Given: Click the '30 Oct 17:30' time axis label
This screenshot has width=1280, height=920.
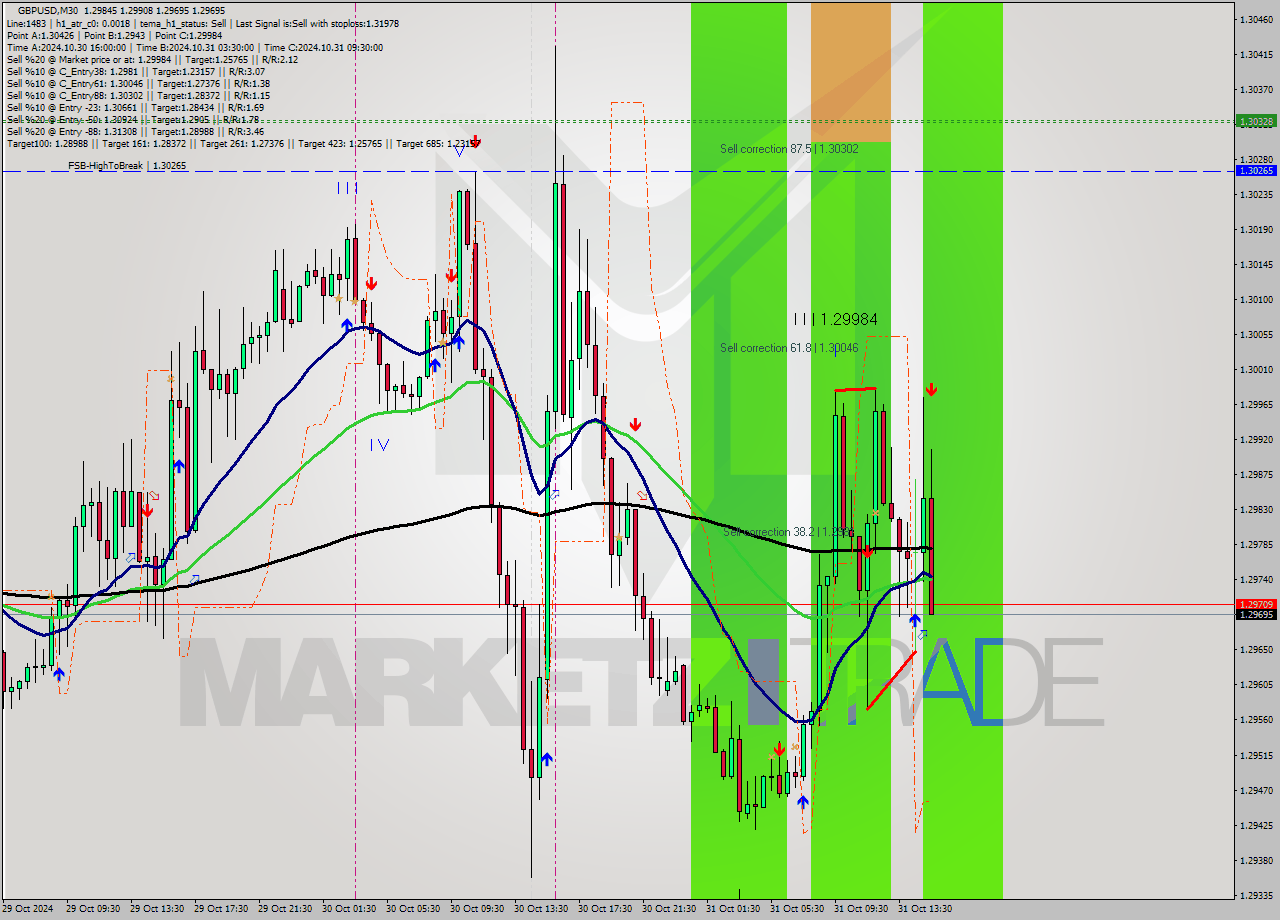Looking at the screenshot, I should click(605, 909).
